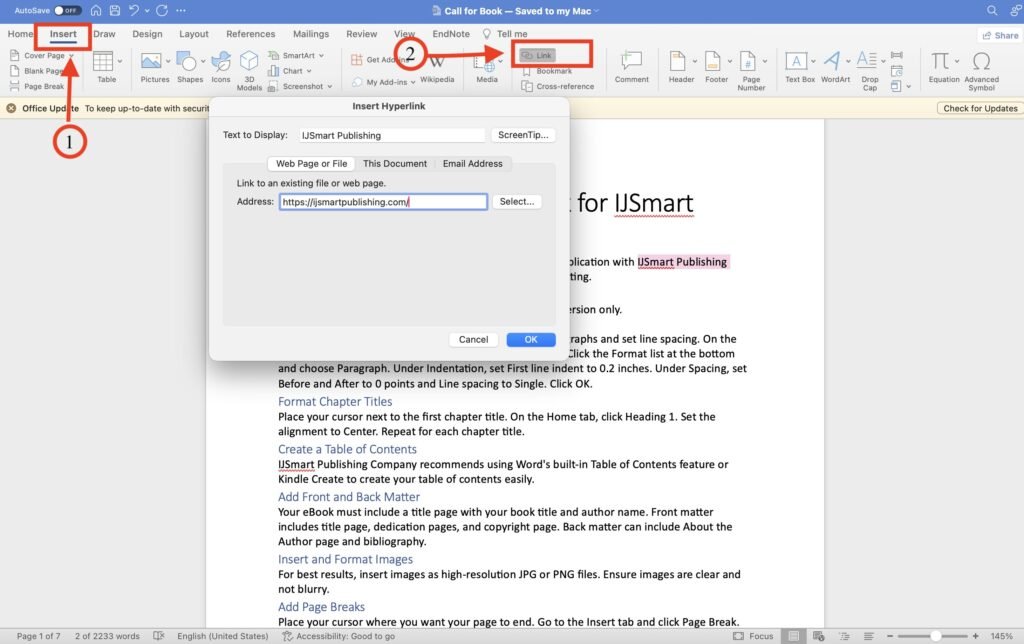Click the ScreenTip... button
1024x644 pixels.
tap(523, 135)
